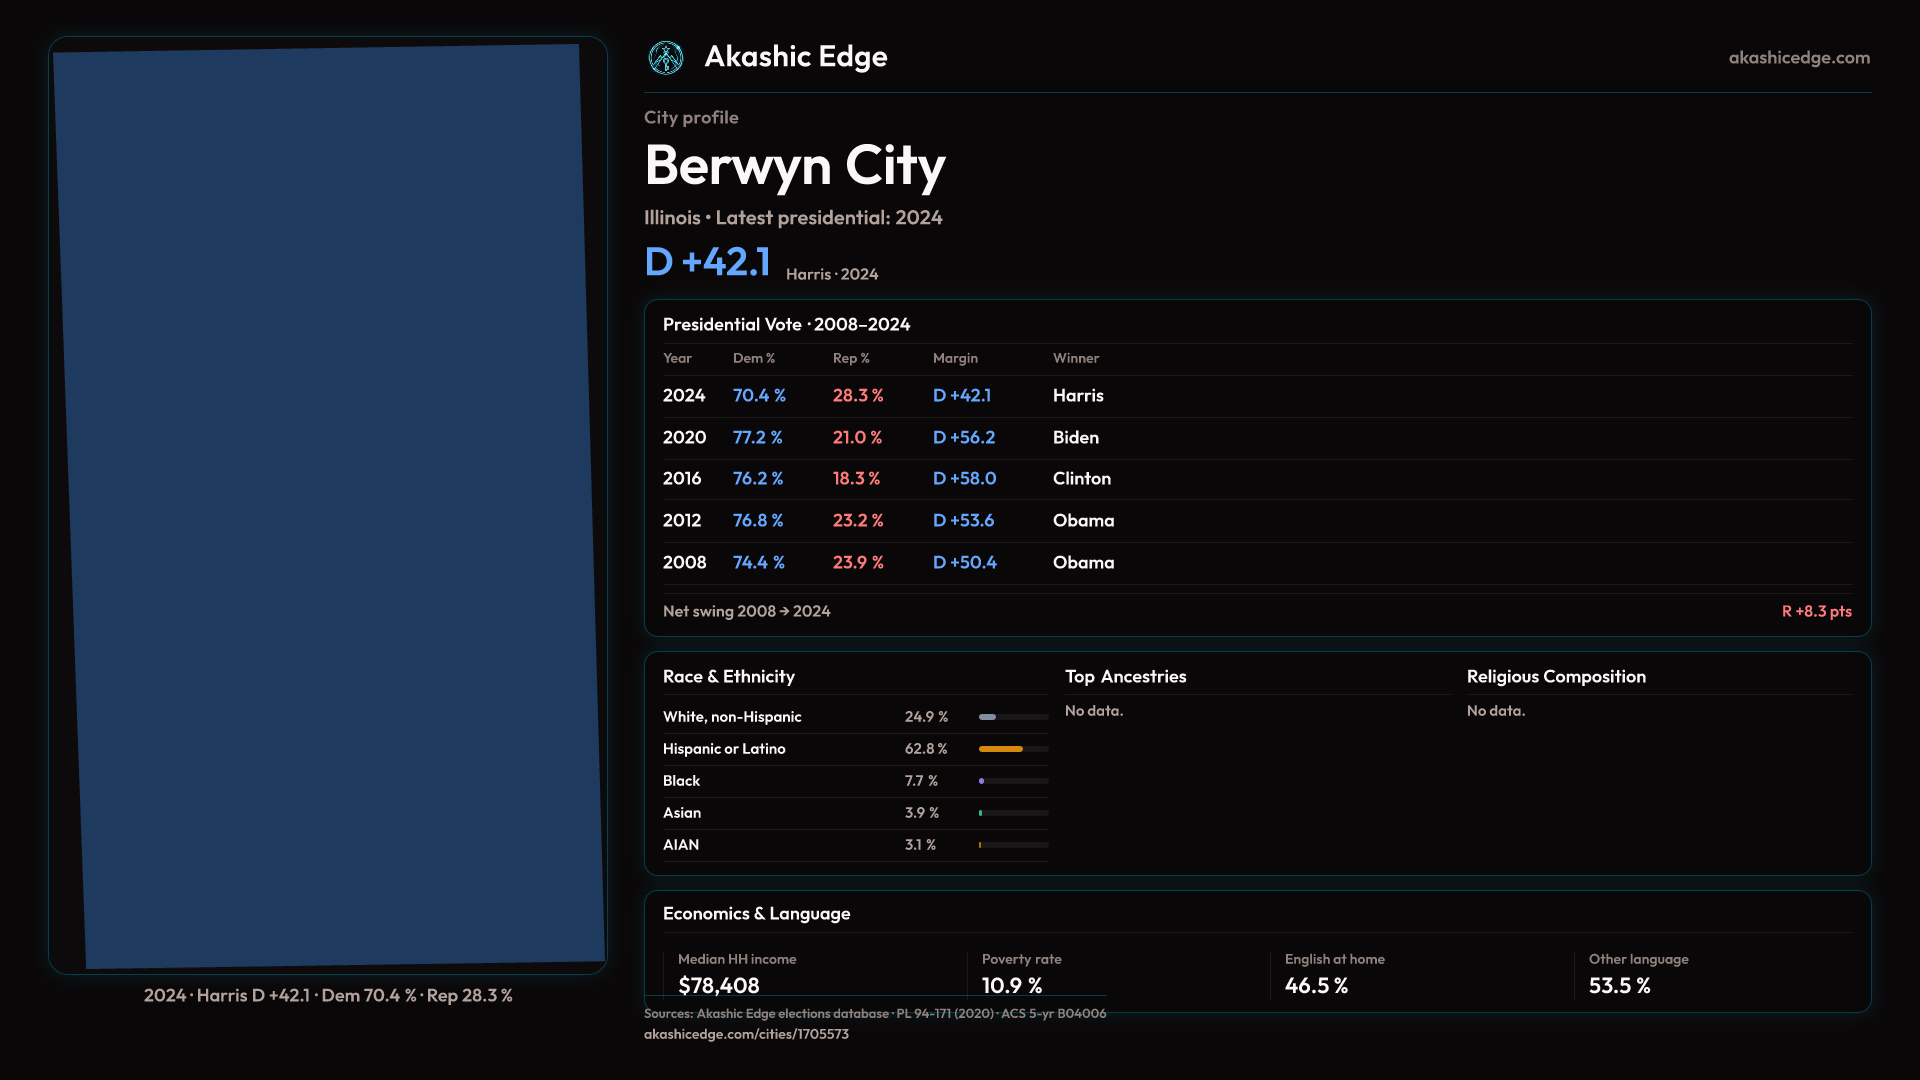Click the Winner column header
Image resolution: width=1920 pixels, height=1080 pixels.
pyautogui.click(x=1075, y=358)
